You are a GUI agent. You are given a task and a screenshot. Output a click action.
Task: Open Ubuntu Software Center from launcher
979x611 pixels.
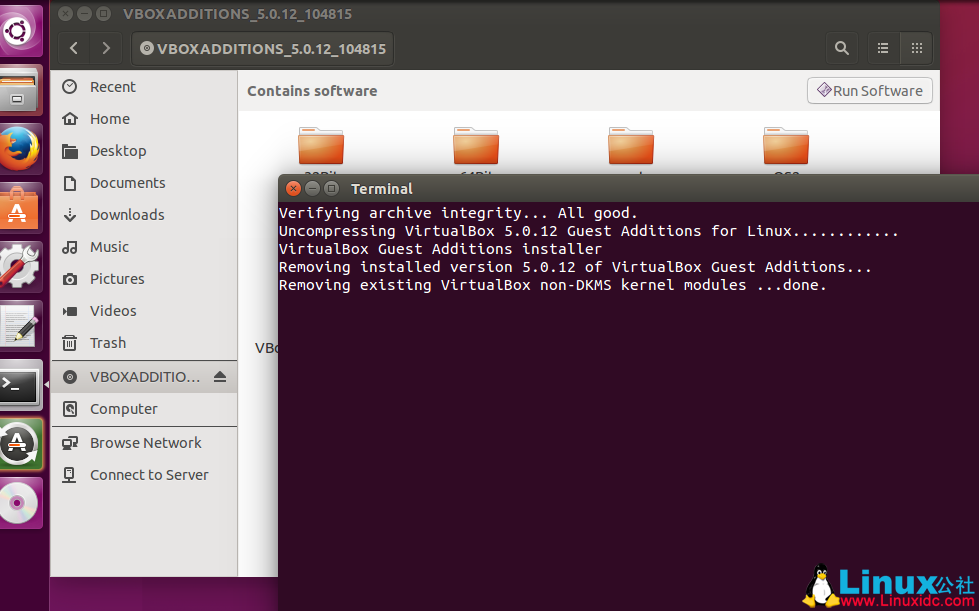[x=20, y=208]
